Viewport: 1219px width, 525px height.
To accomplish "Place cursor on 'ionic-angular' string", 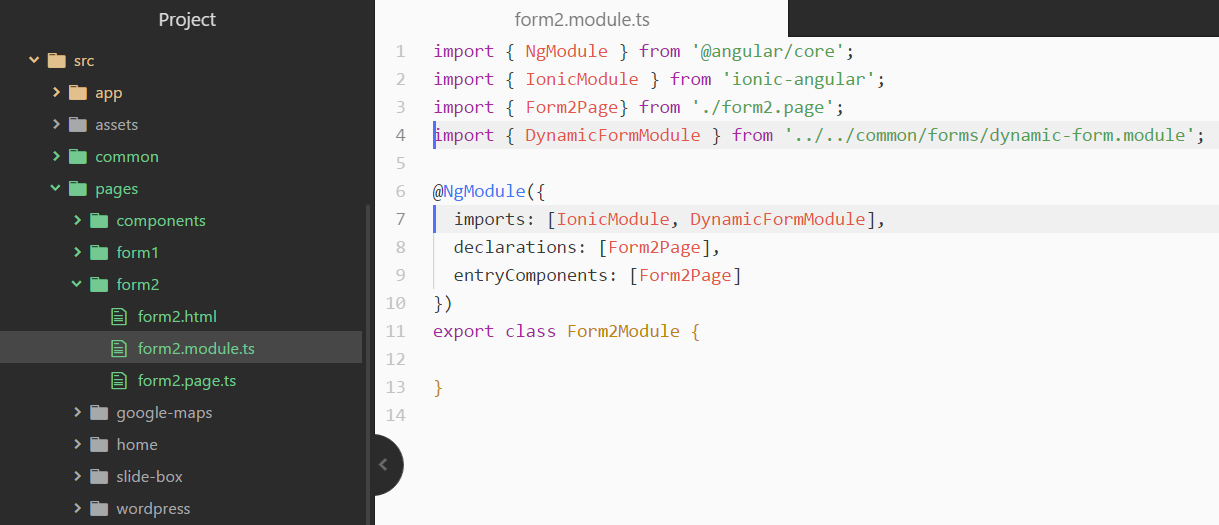I will pyautogui.click(x=798, y=79).
